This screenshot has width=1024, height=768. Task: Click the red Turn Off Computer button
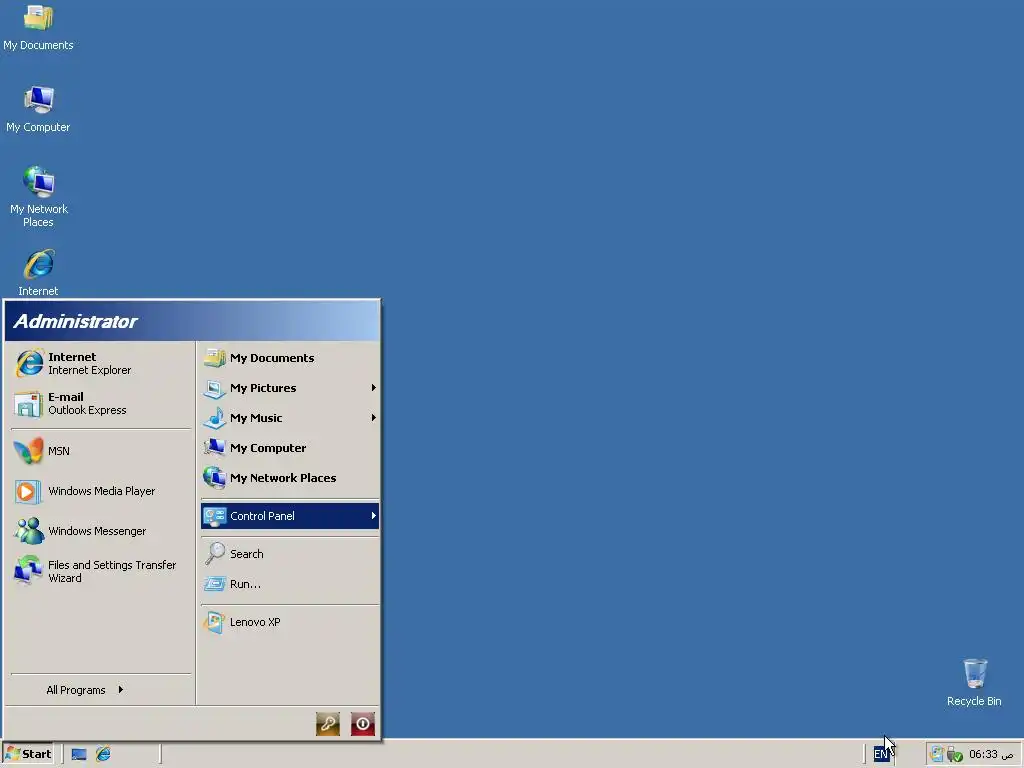click(362, 724)
